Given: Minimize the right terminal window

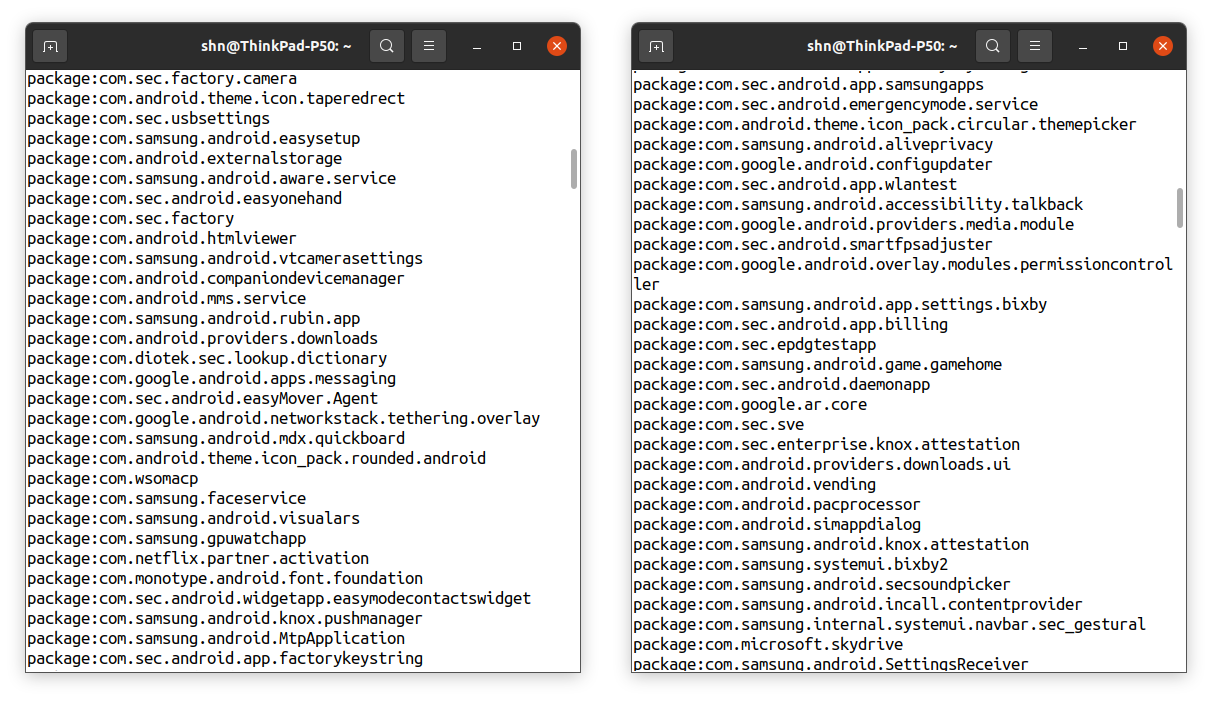Looking at the screenshot, I should 1084,46.
